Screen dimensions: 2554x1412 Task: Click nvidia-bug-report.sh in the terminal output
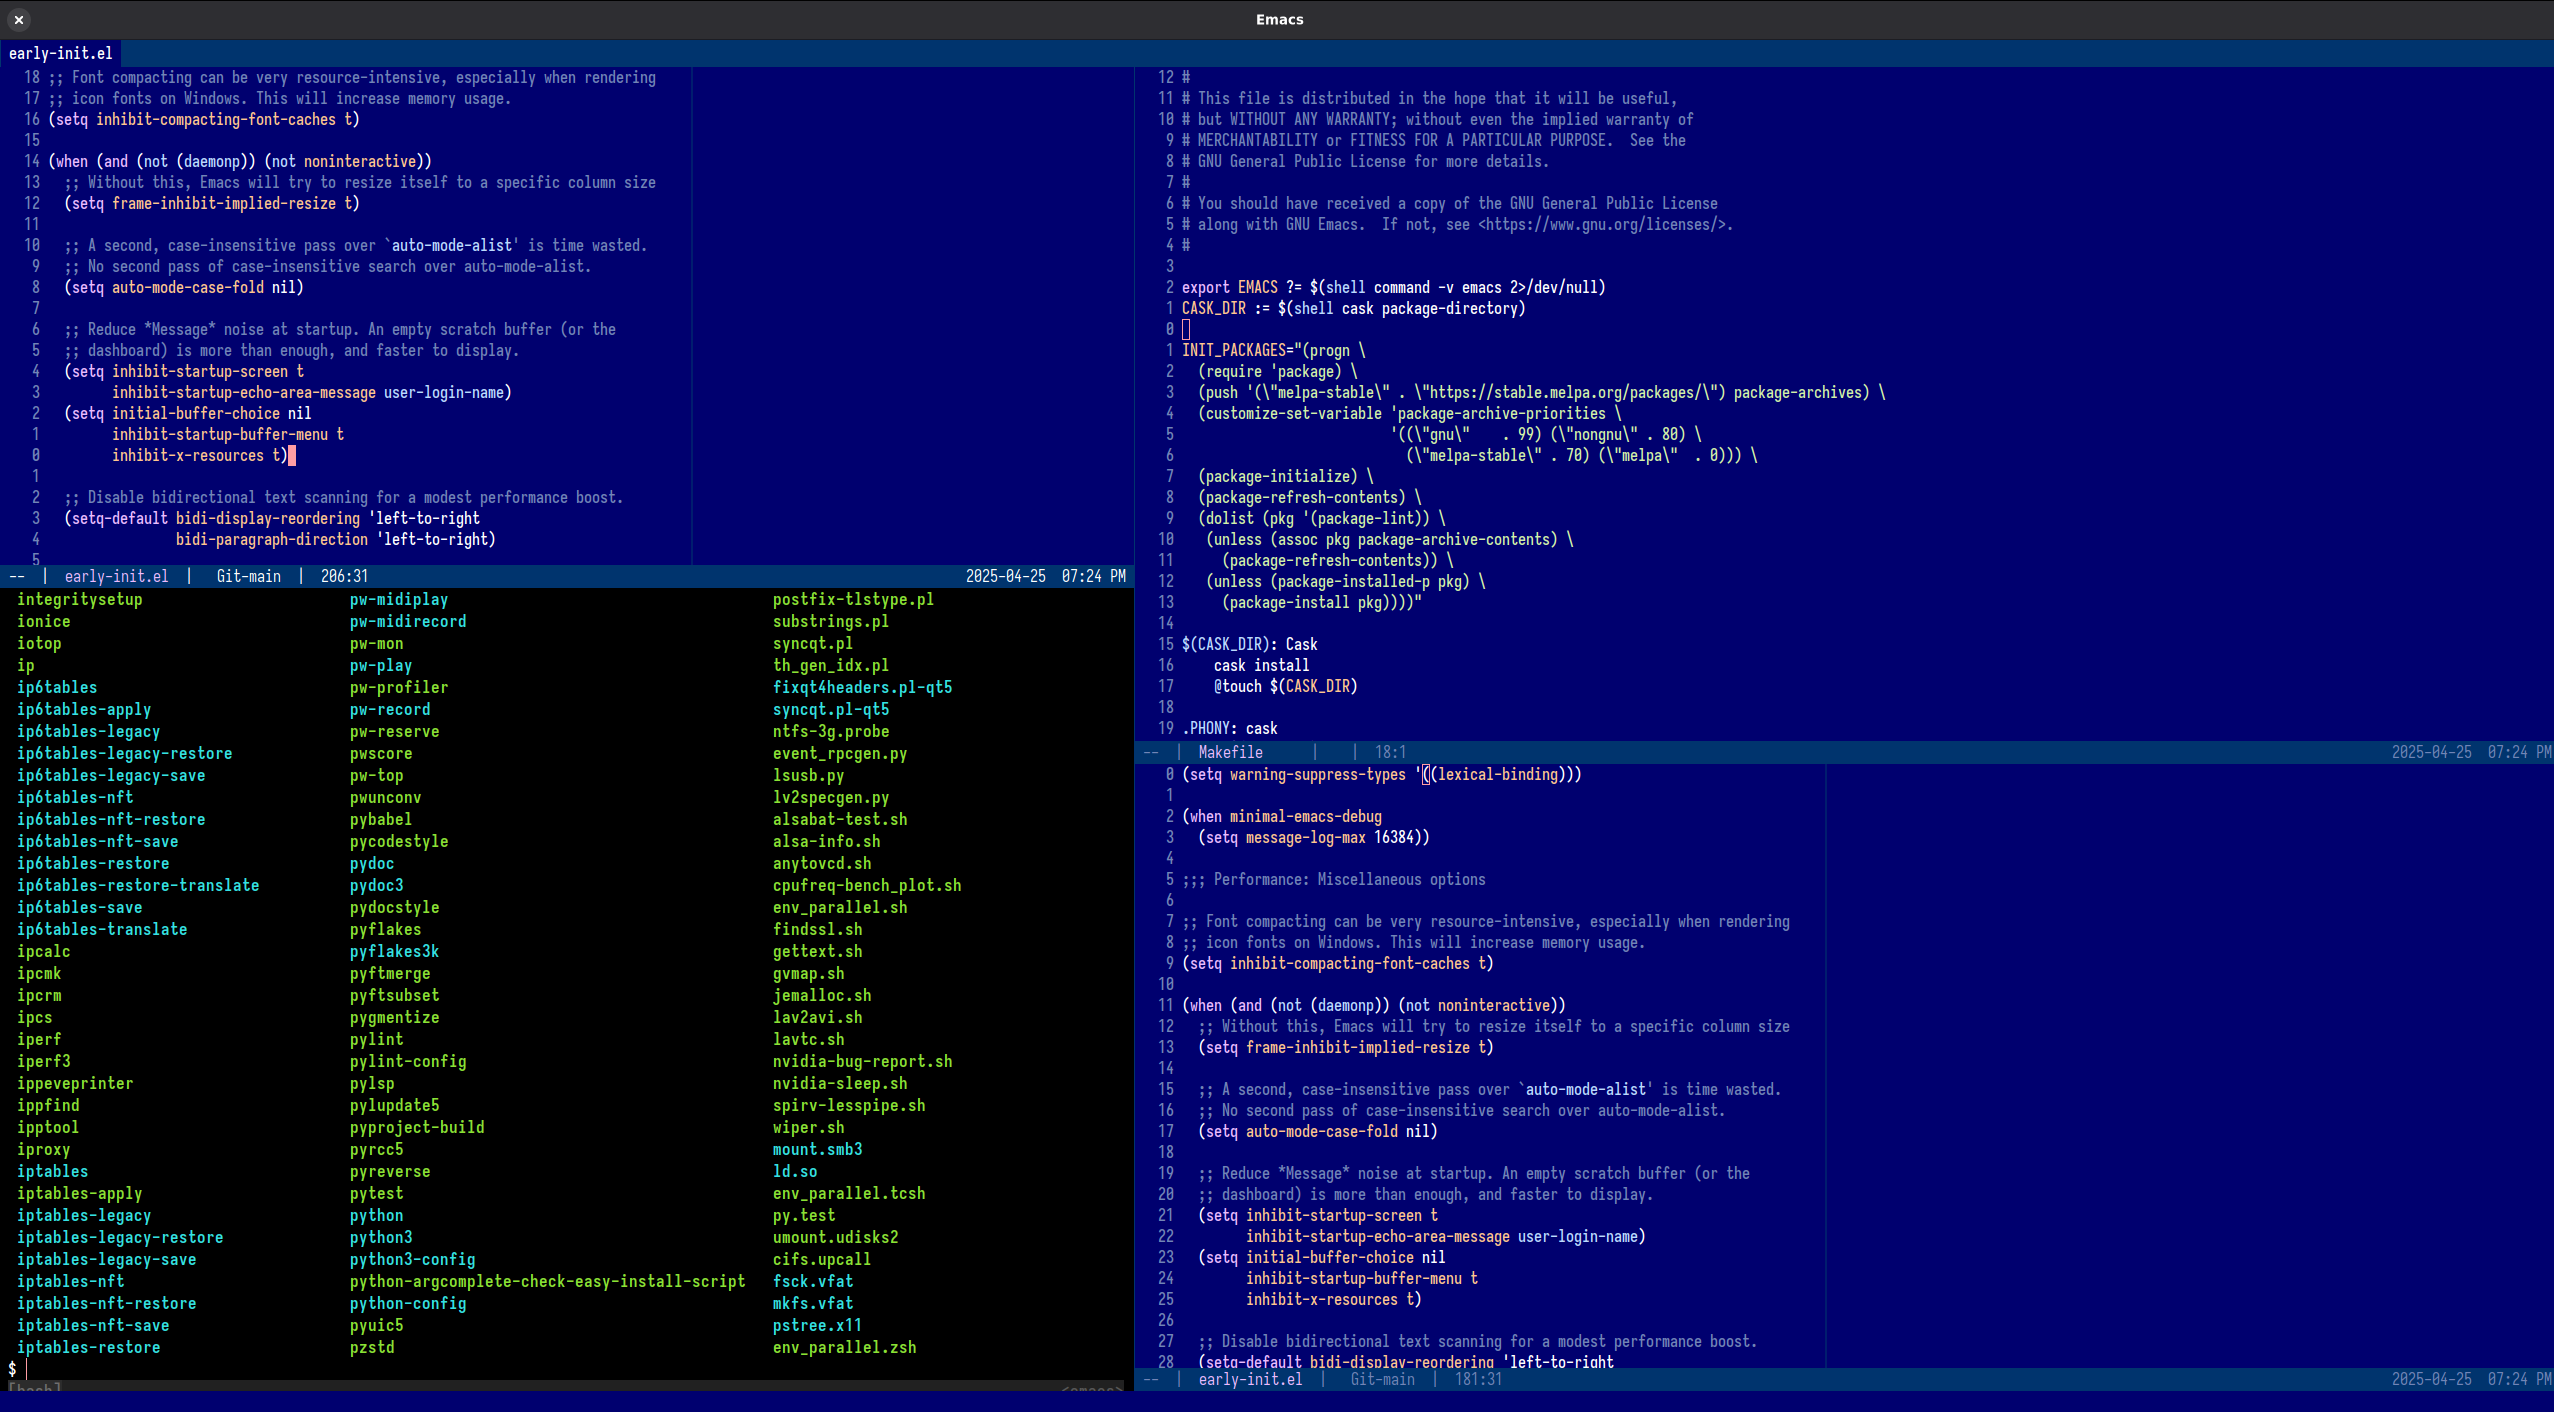click(x=862, y=1061)
